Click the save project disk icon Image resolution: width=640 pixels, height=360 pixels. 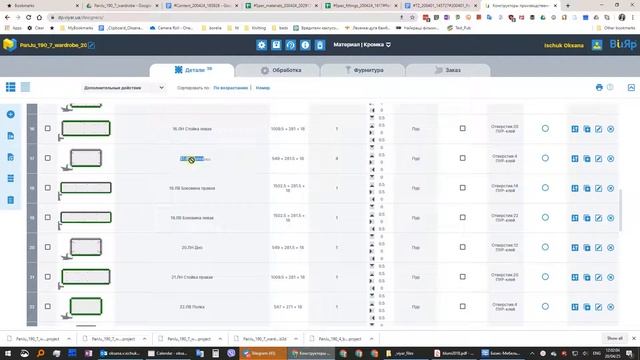(276, 45)
